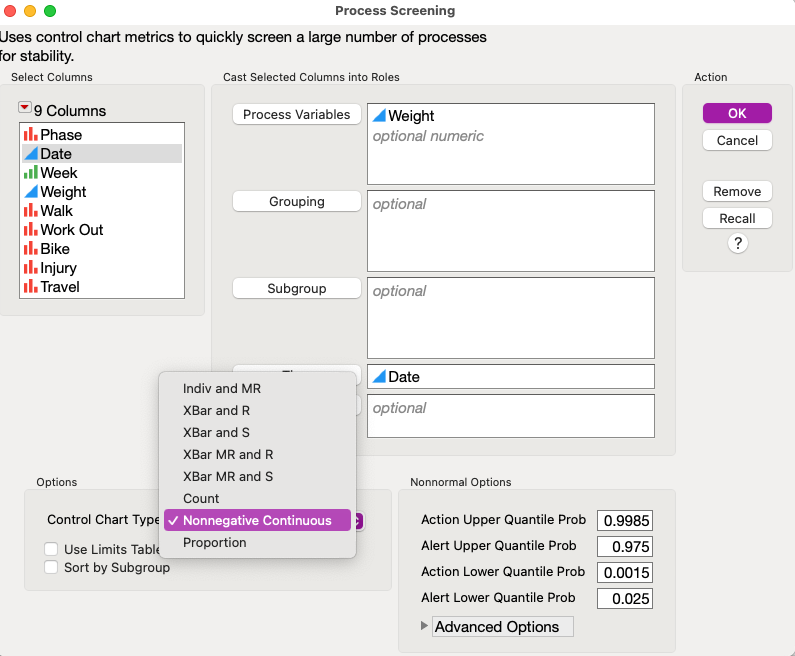Choose XBar MR and S chart type
Viewport: 795px width, 656px height.
[258, 477]
